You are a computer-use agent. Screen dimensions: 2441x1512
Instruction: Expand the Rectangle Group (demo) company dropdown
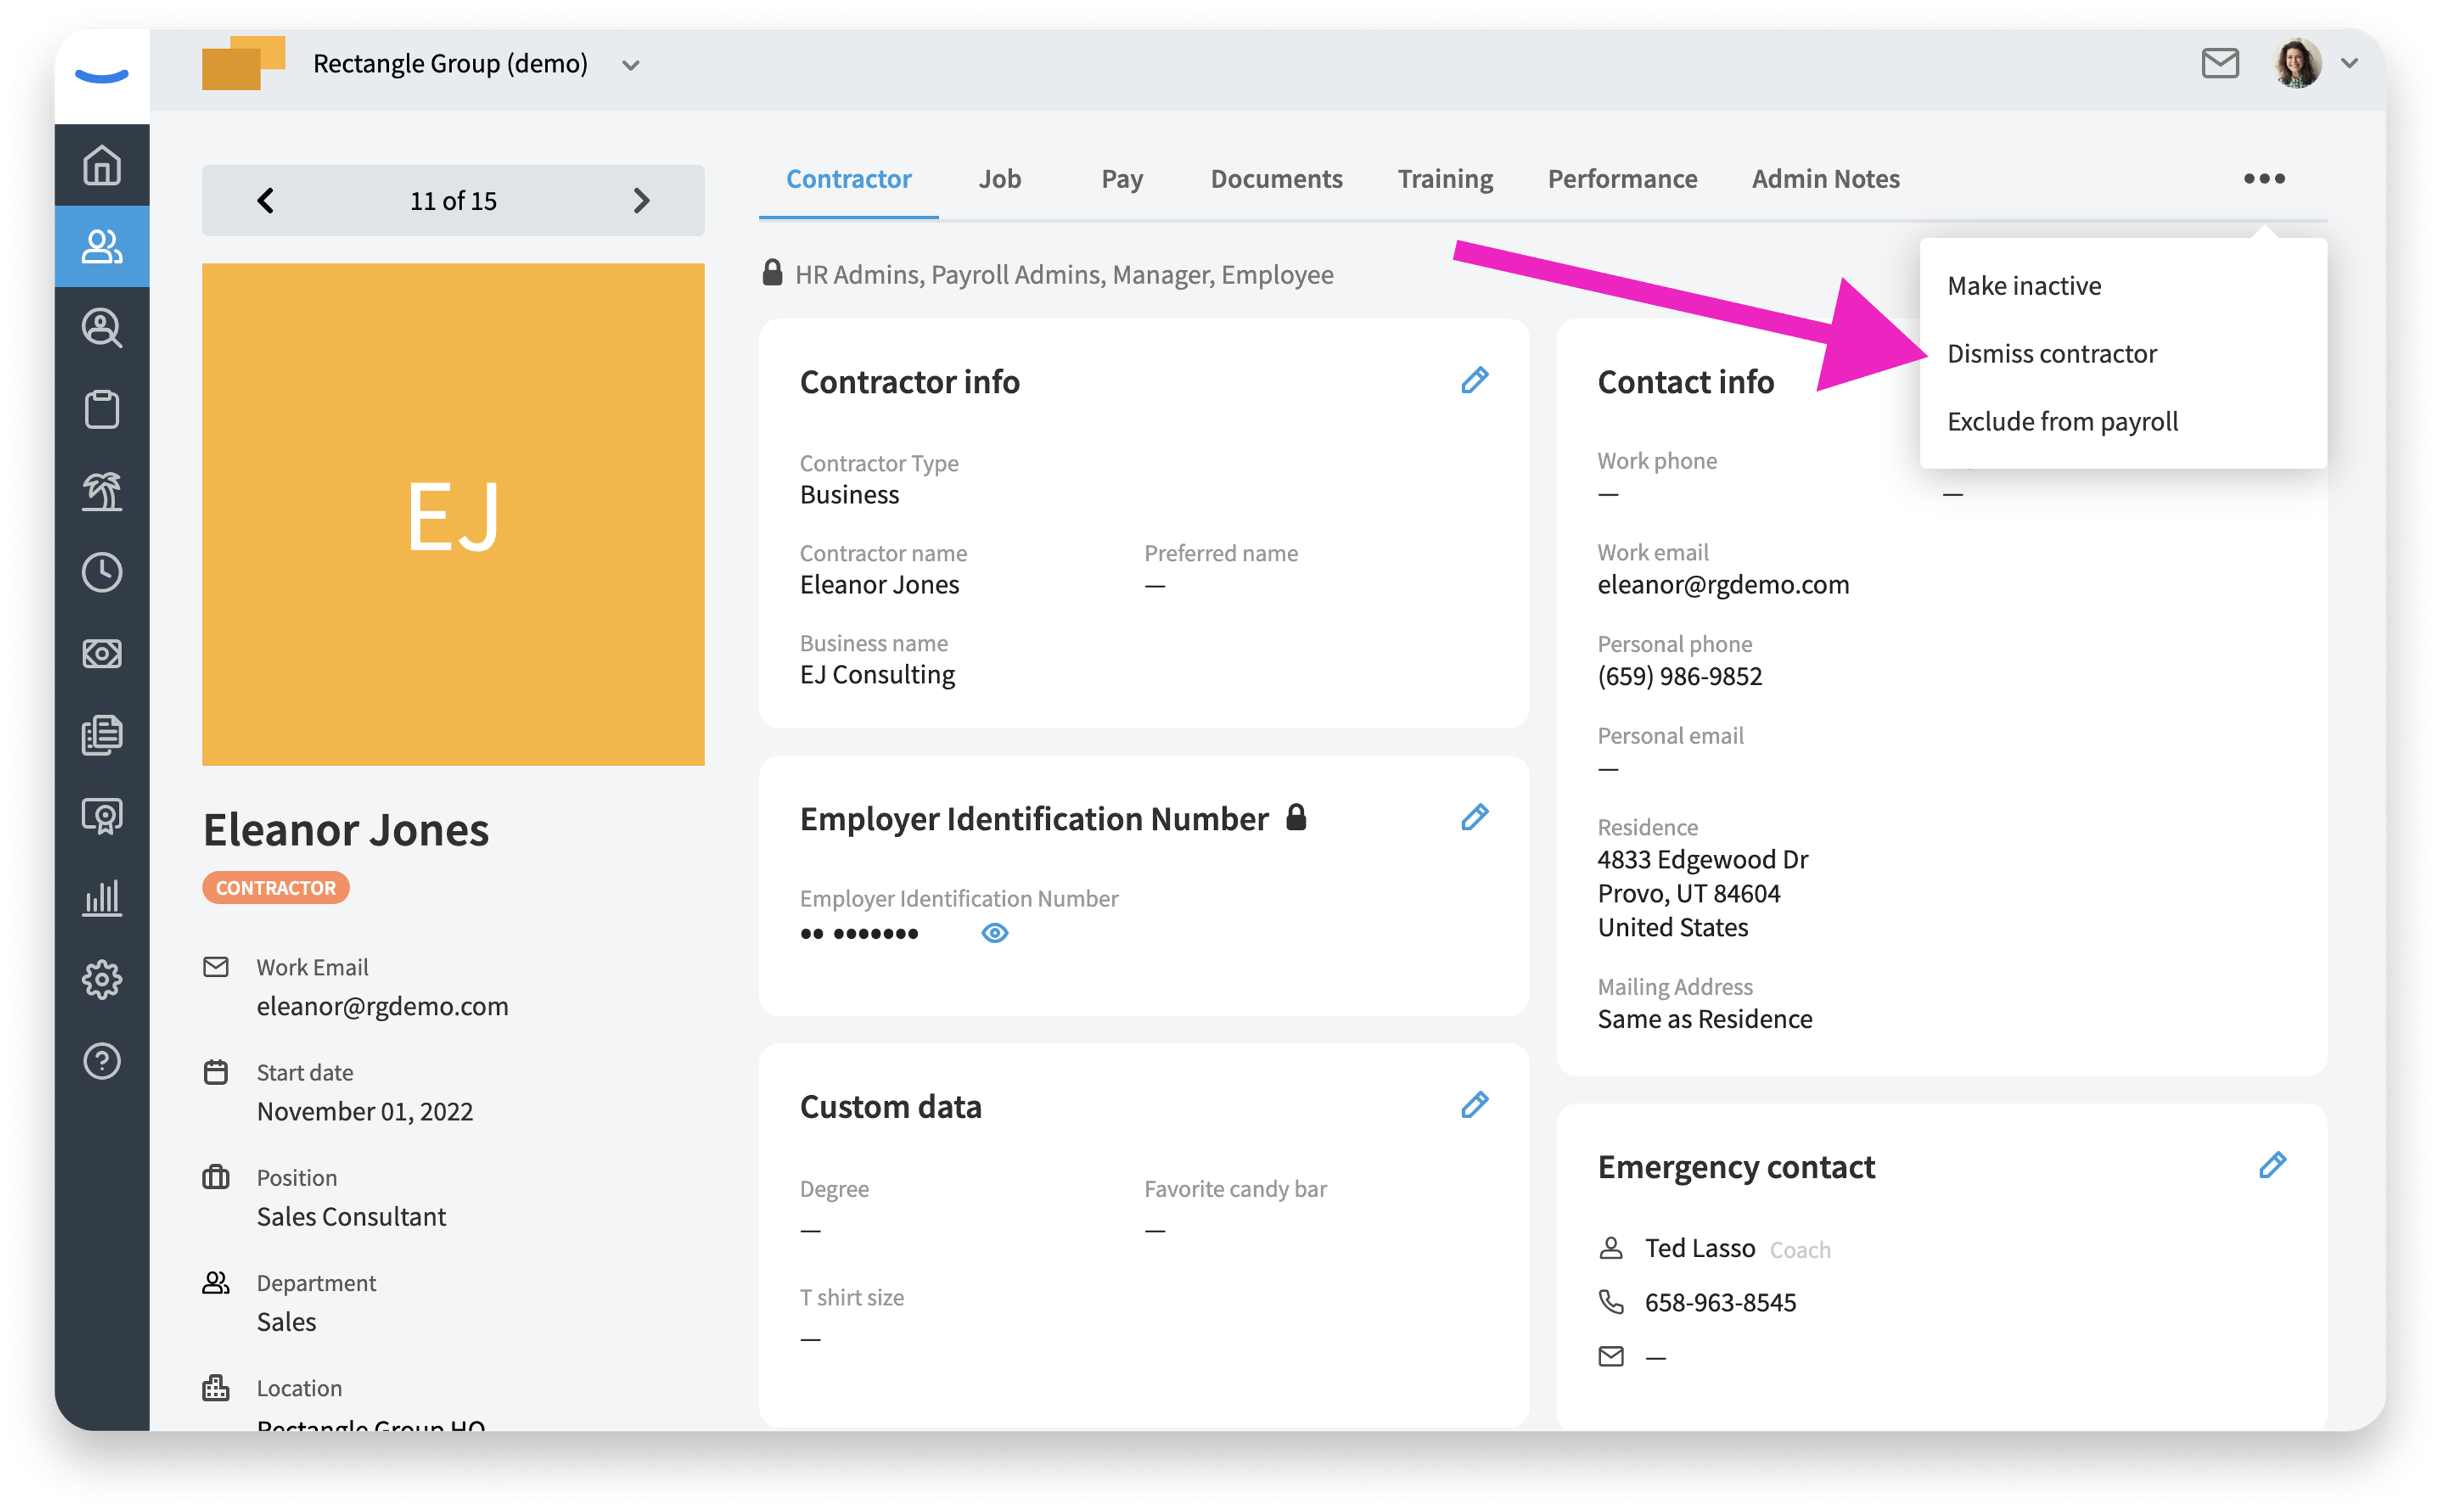pos(630,65)
